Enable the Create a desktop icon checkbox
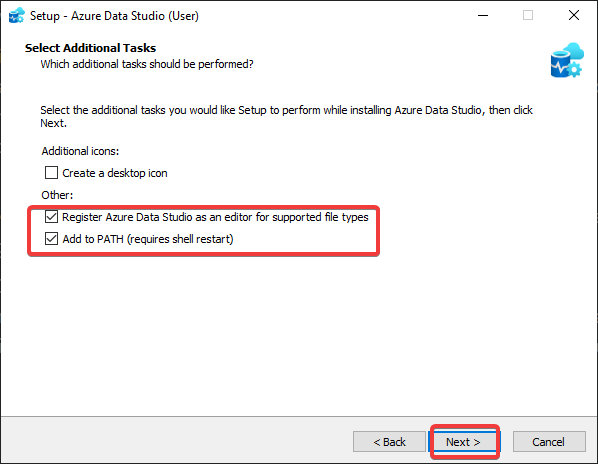The height and width of the screenshot is (464, 598). coord(51,173)
